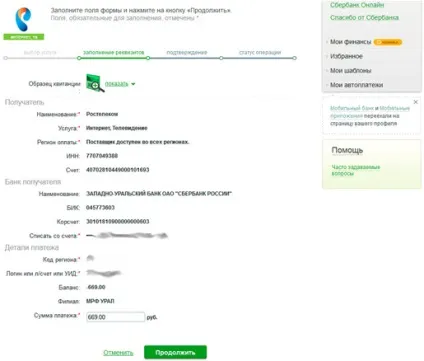Close the mobile bank notification box
Viewport: 424px width, 361px height.
[x=416, y=102]
